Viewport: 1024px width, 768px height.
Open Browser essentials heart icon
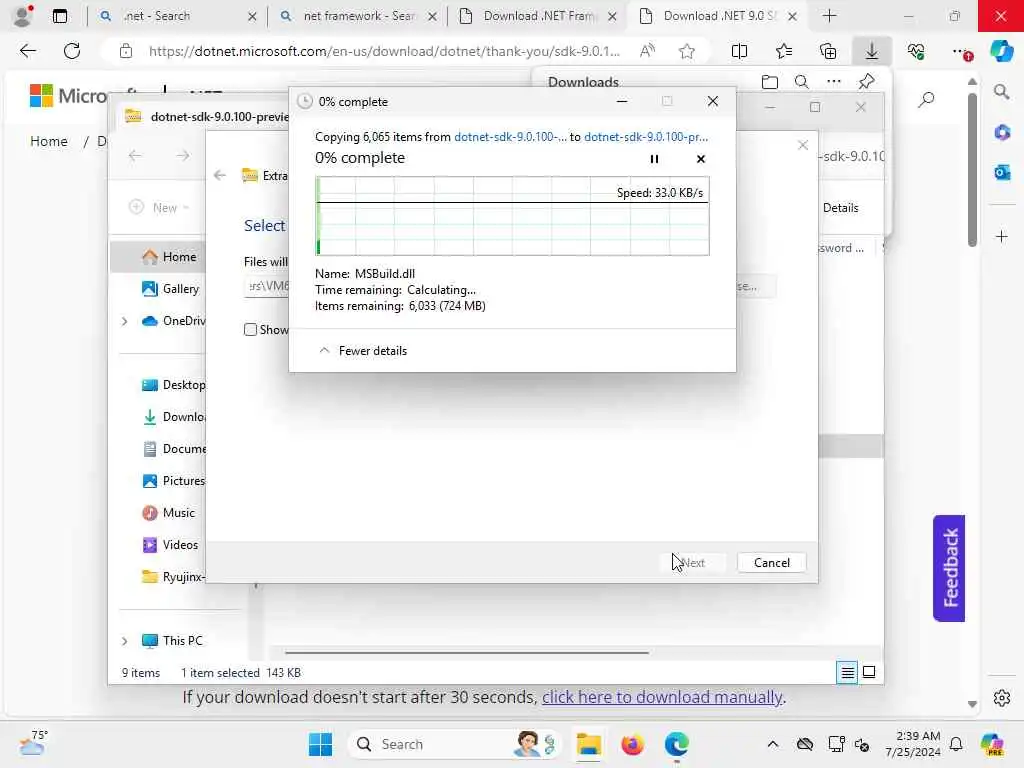pyautogui.click(x=916, y=51)
